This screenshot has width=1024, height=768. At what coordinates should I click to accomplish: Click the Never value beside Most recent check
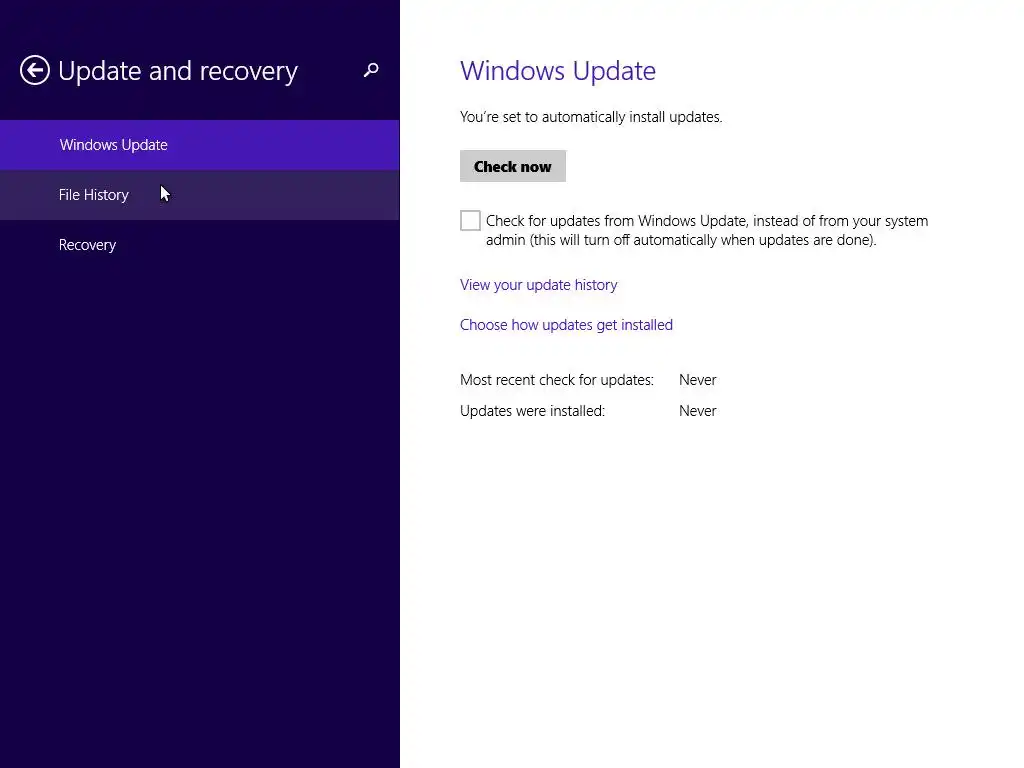tap(697, 380)
